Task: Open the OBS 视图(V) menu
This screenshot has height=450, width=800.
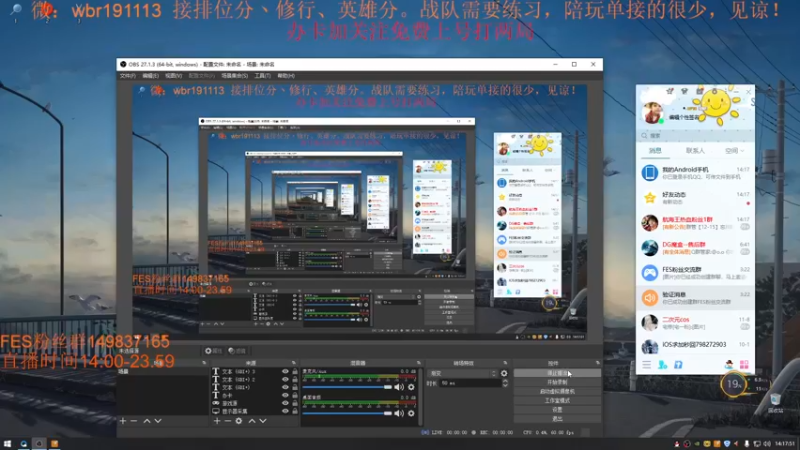Action: 173,76
